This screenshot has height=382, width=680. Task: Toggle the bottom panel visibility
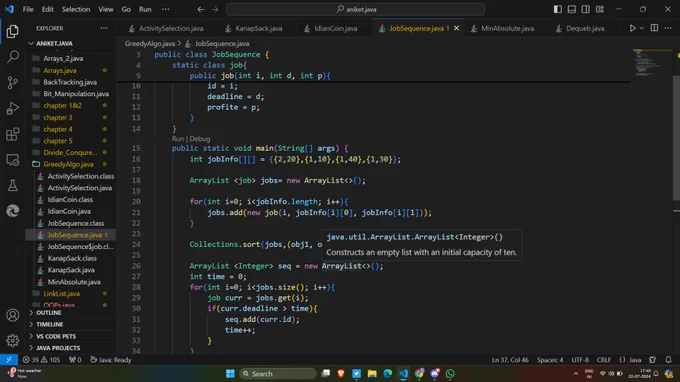(x=572, y=9)
